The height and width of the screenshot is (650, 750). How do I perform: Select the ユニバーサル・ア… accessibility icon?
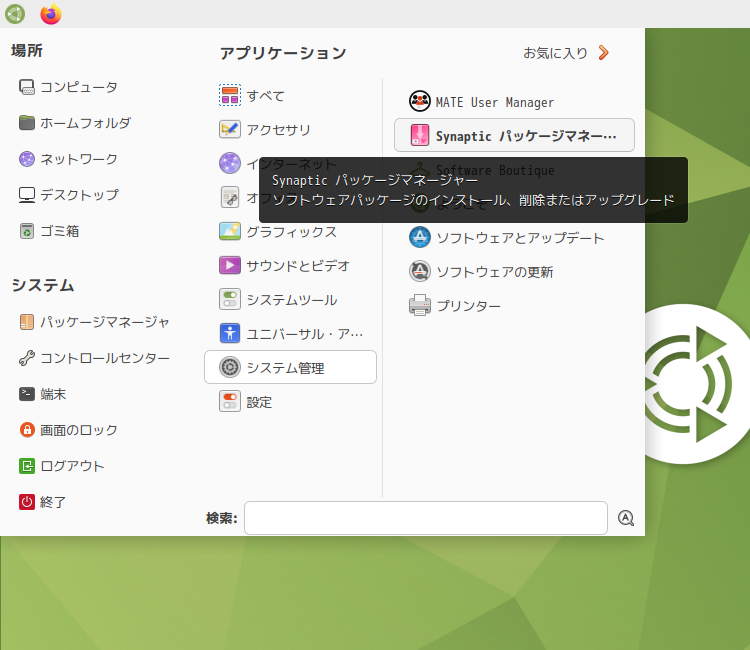pos(230,333)
